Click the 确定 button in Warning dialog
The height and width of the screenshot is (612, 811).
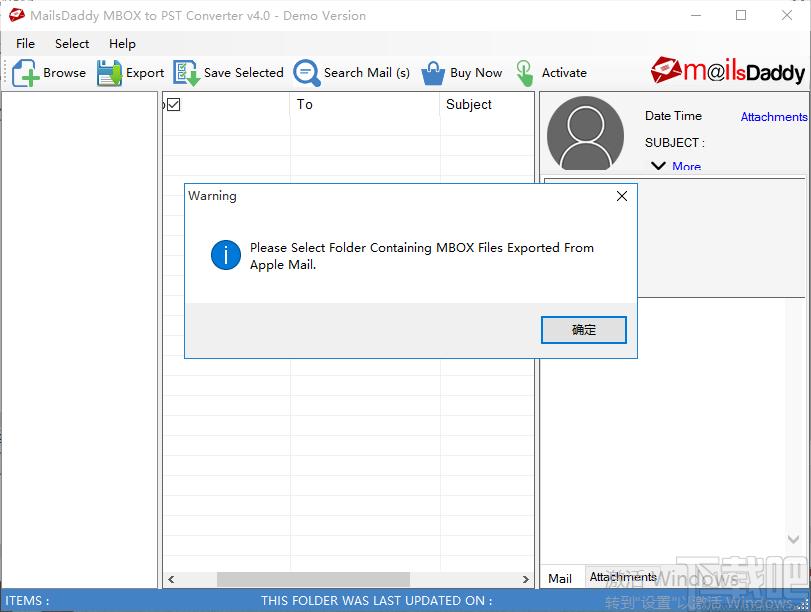pyautogui.click(x=583, y=330)
